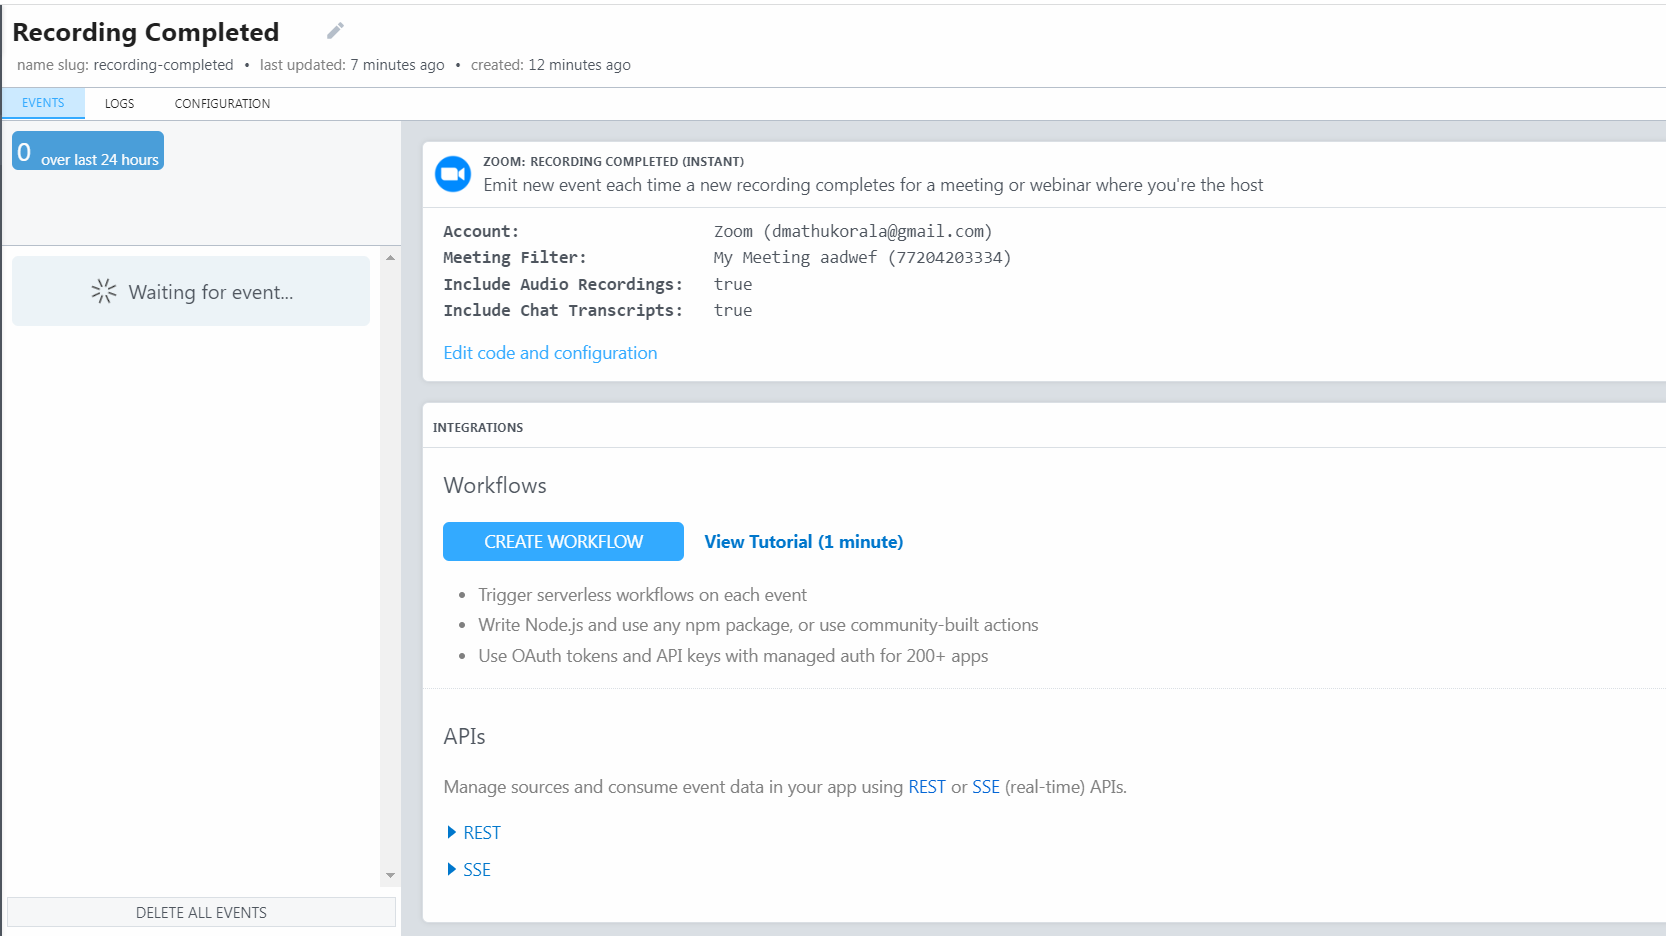Open Edit code and configuration link
This screenshot has width=1666, height=936.
pos(550,353)
